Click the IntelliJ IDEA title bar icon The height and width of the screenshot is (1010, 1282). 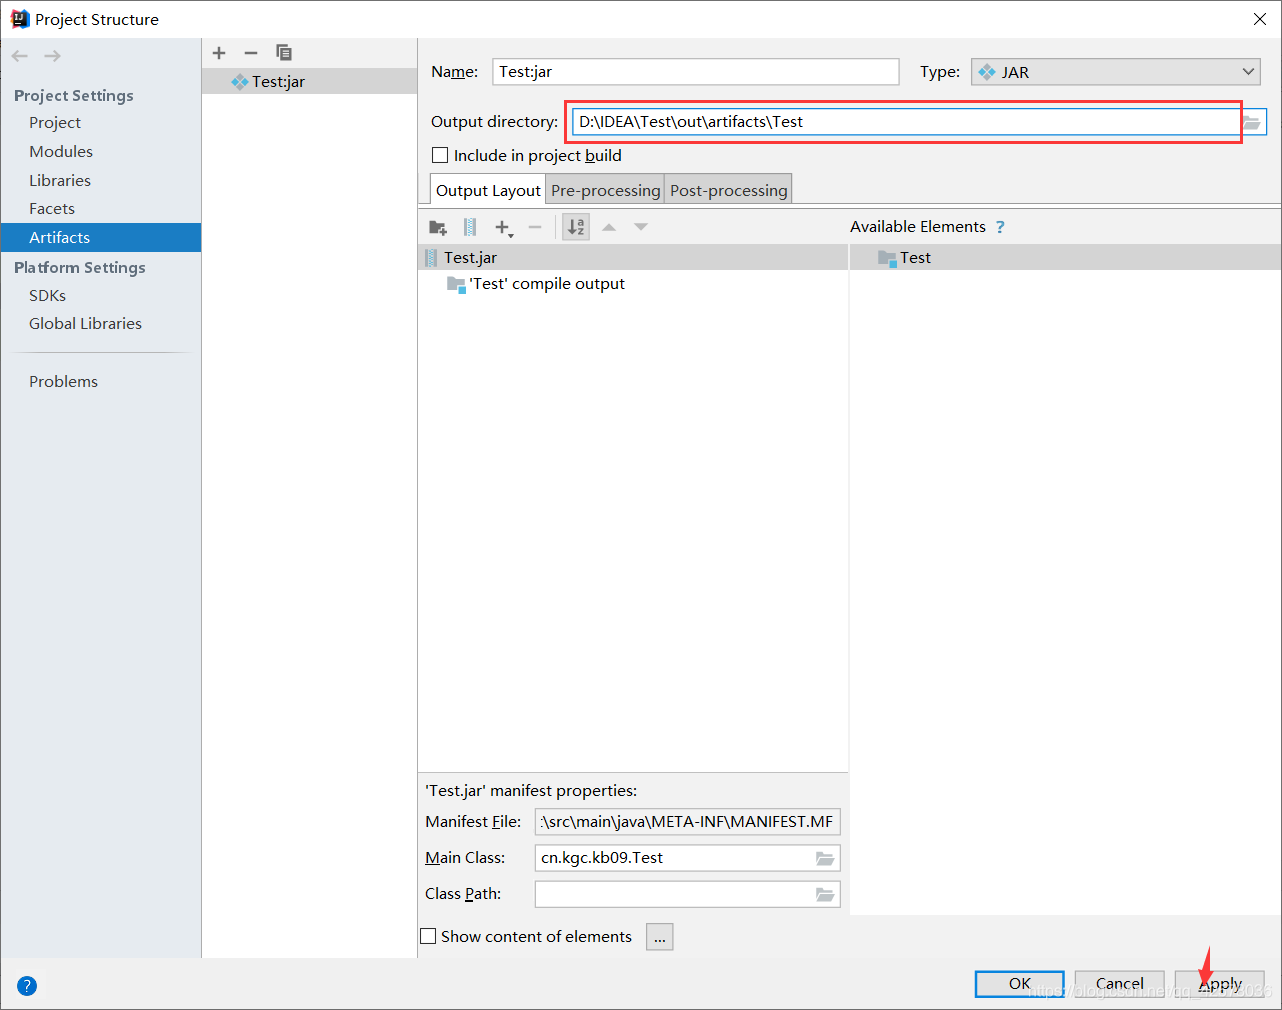20,19
